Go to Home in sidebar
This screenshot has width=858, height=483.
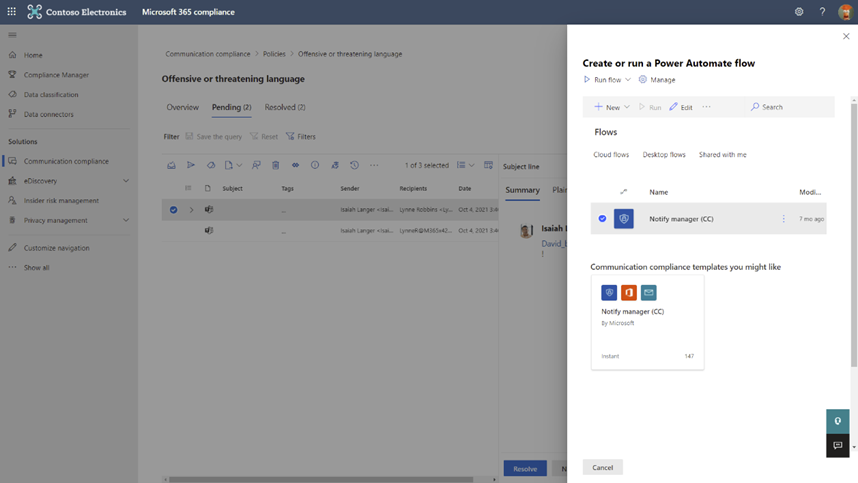(x=33, y=55)
